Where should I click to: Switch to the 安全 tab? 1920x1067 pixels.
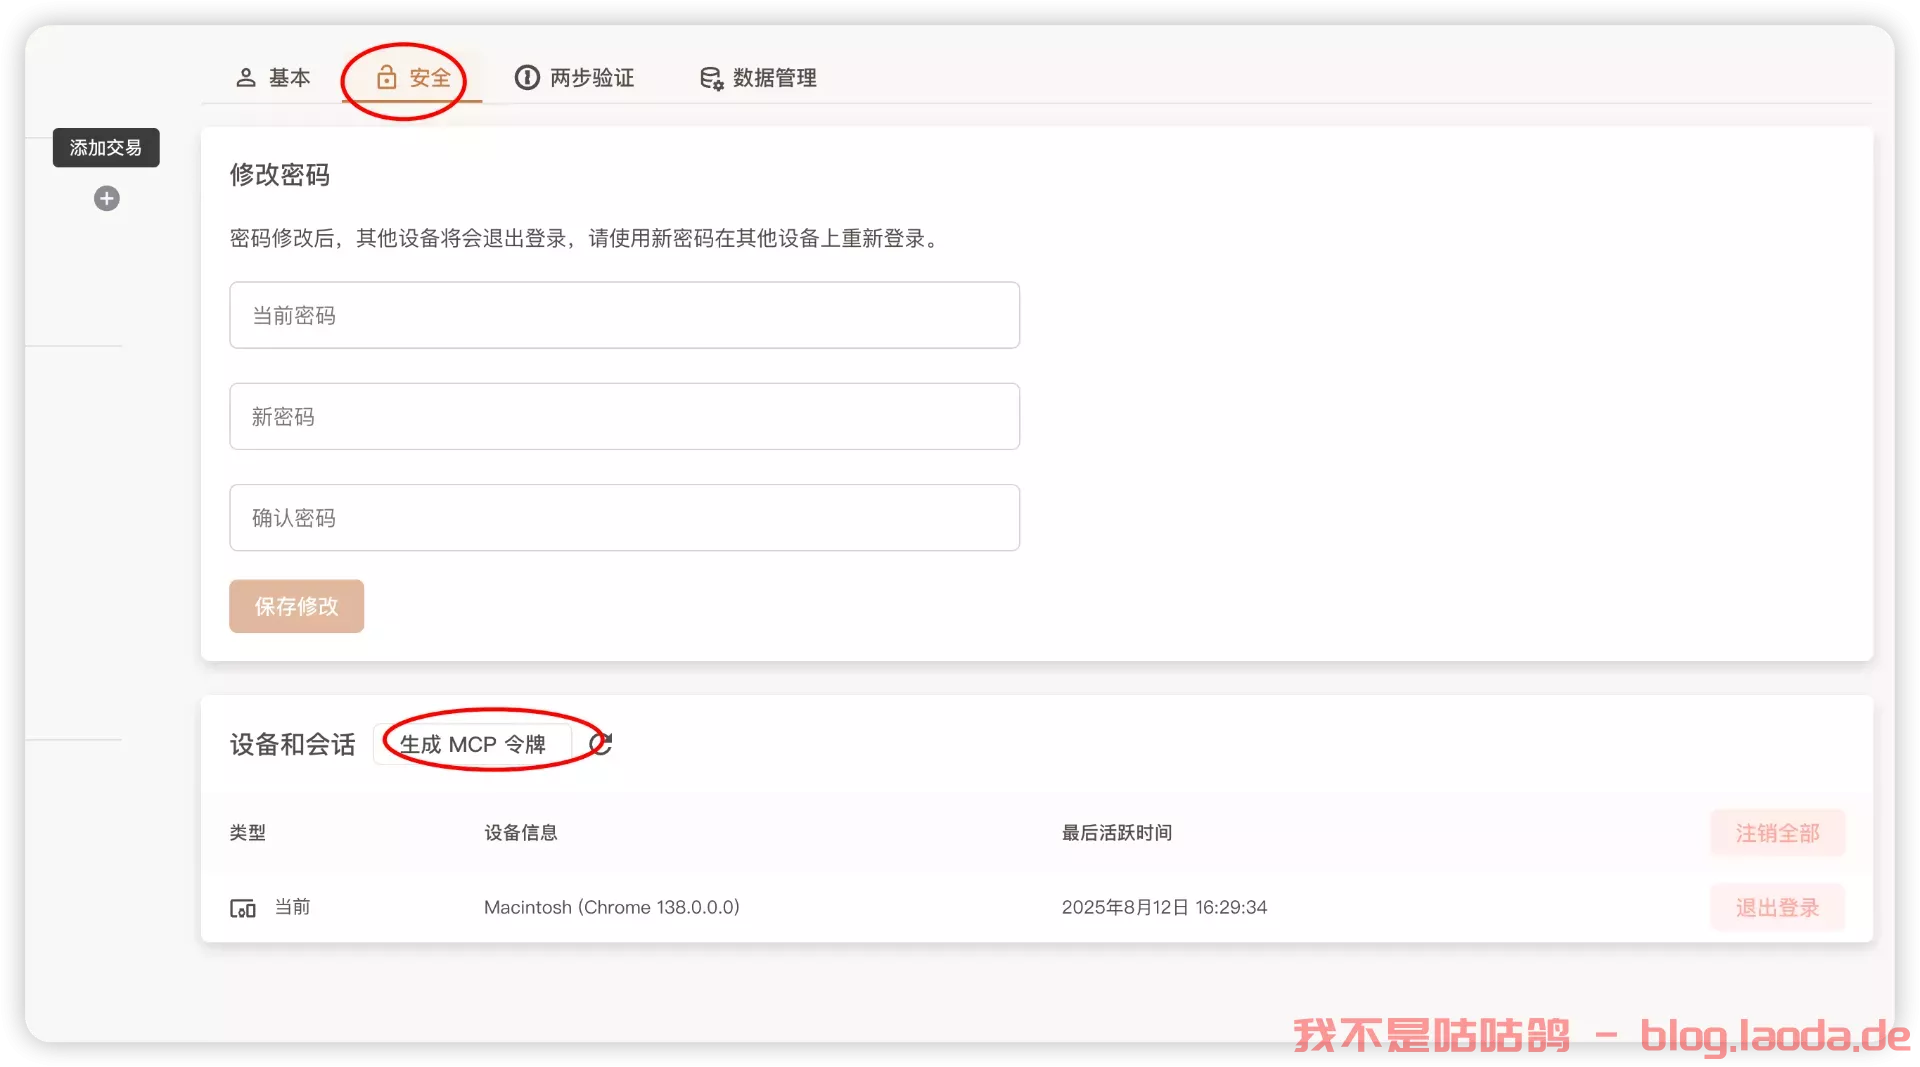413,77
